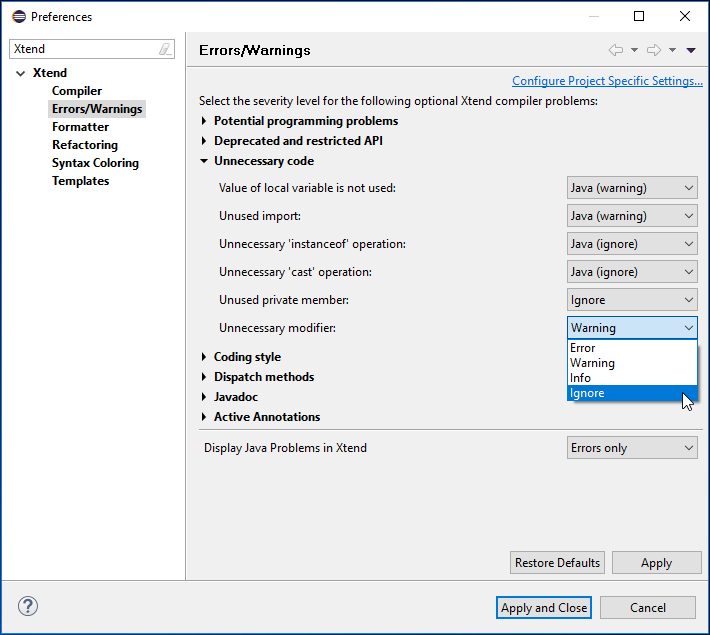The image size is (710, 635).
Task: Choose Warning in the dropdown list
Action: point(632,363)
